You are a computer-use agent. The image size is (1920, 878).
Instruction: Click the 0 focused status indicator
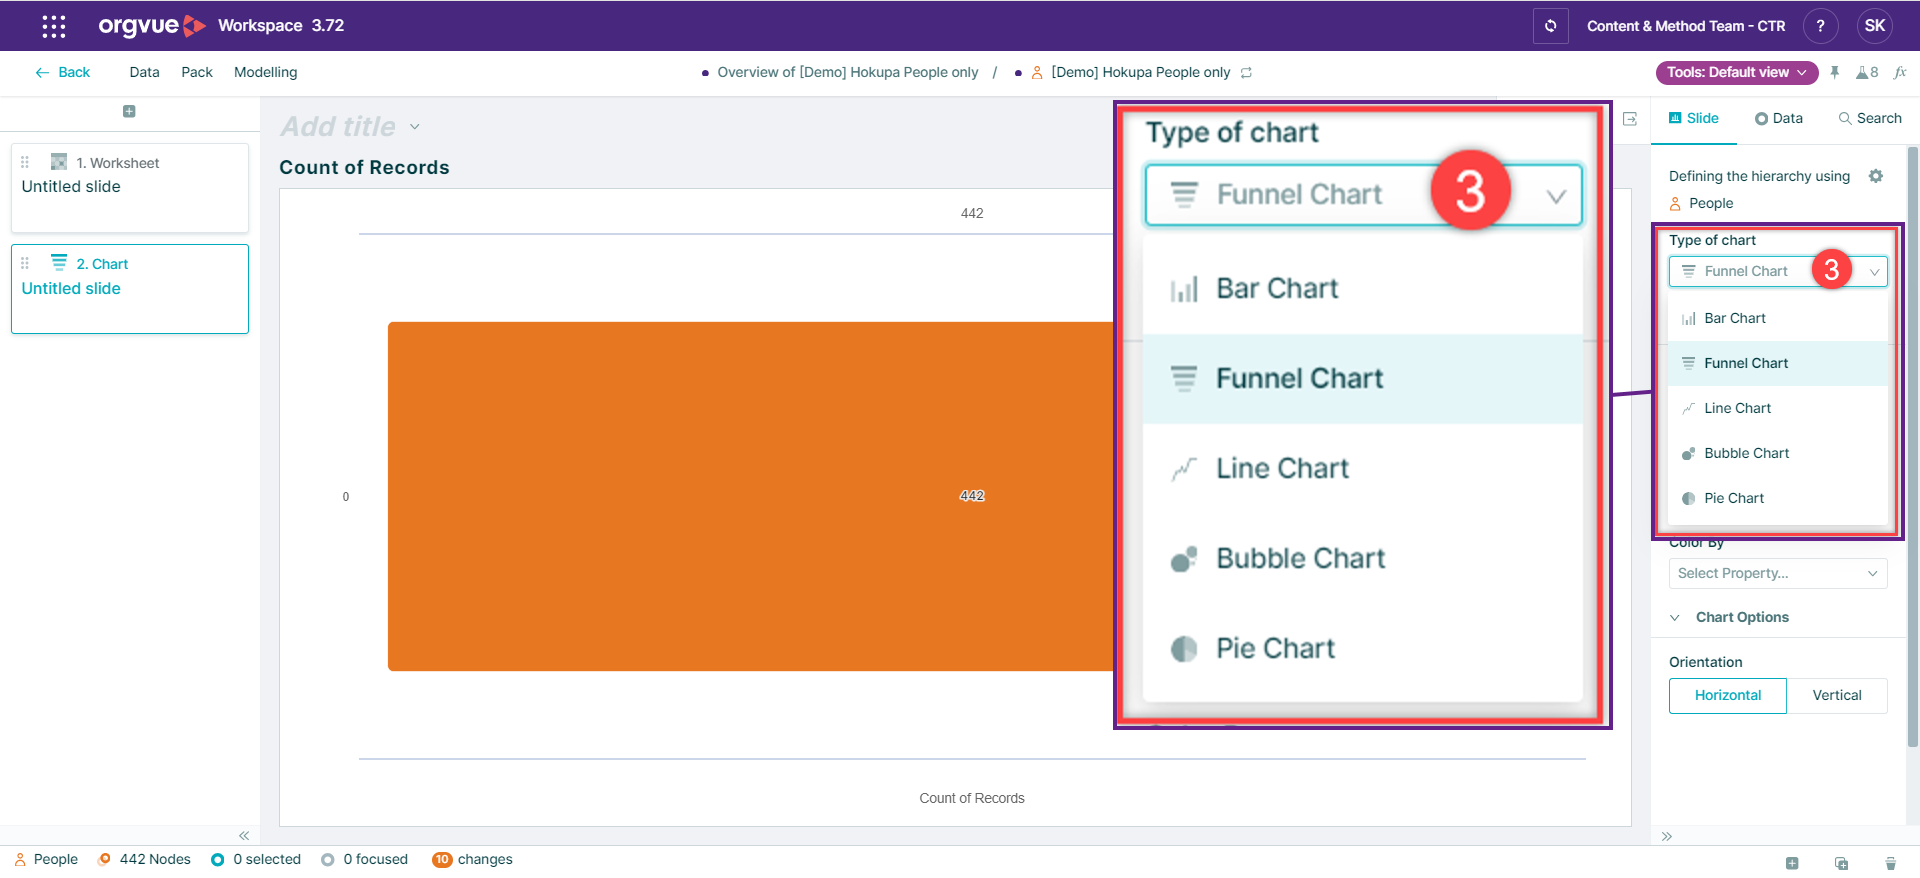(x=365, y=859)
